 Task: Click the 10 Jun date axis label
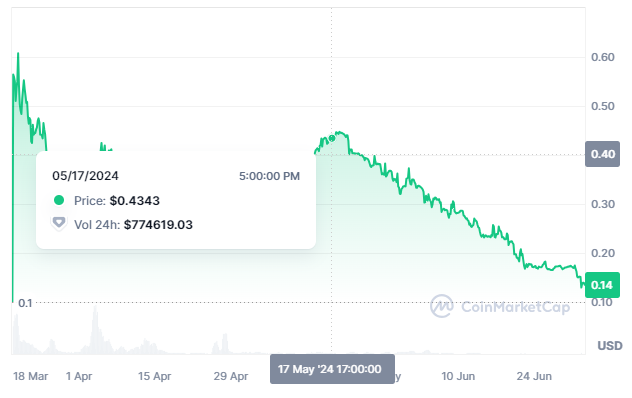tap(458, 376)
